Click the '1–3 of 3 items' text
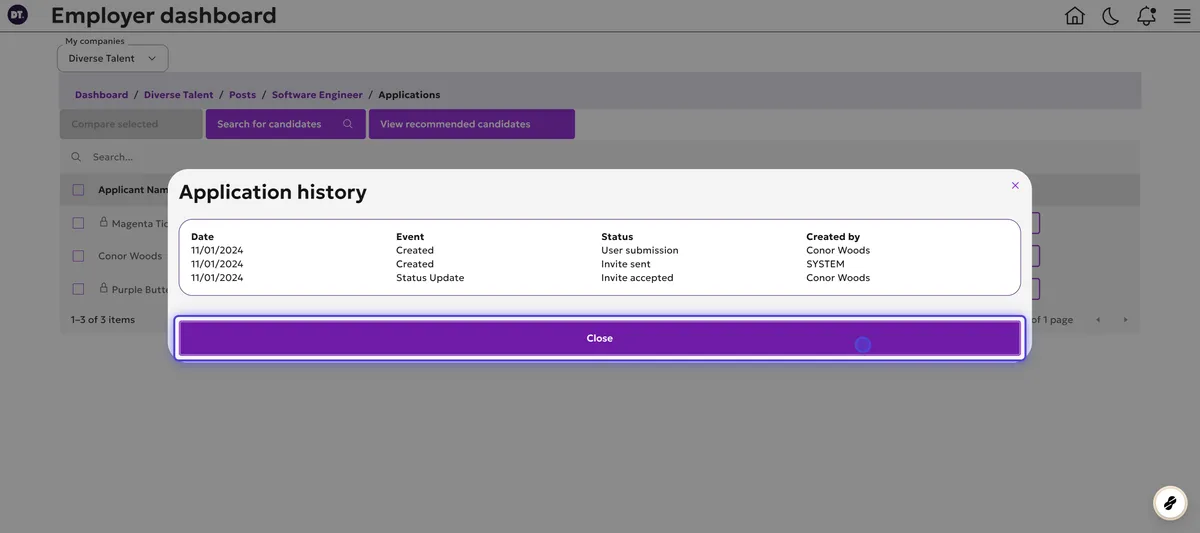Viewport: 1200px width, 533px height. 103,320
